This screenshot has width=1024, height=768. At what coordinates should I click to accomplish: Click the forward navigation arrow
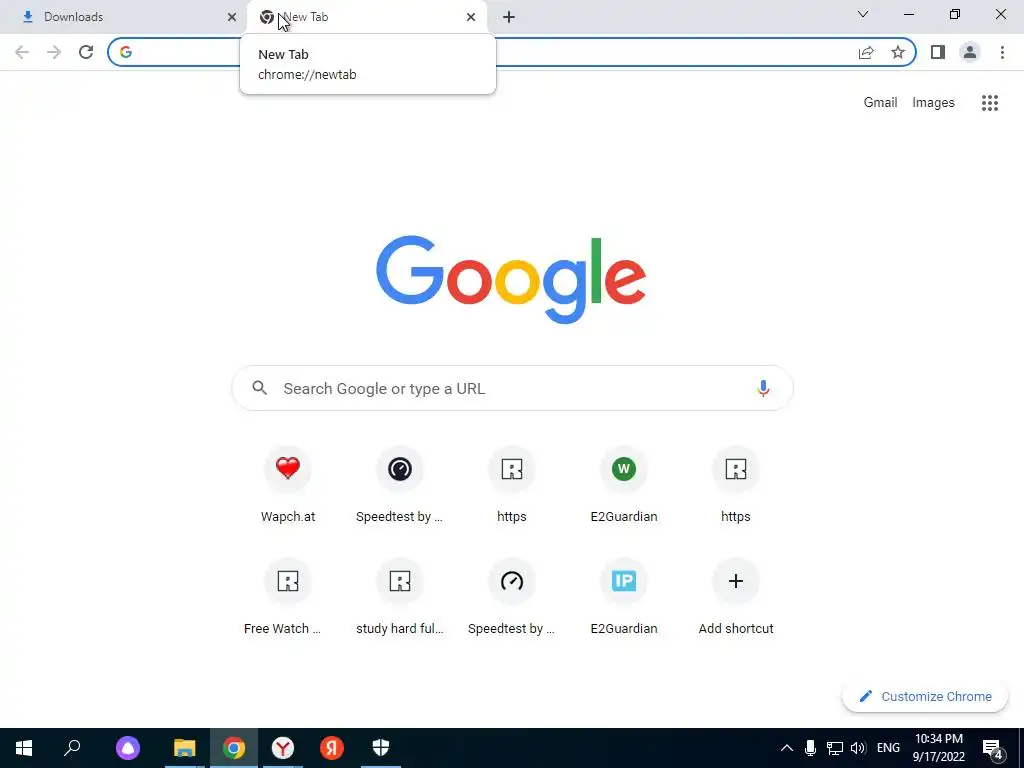[54, 52]
